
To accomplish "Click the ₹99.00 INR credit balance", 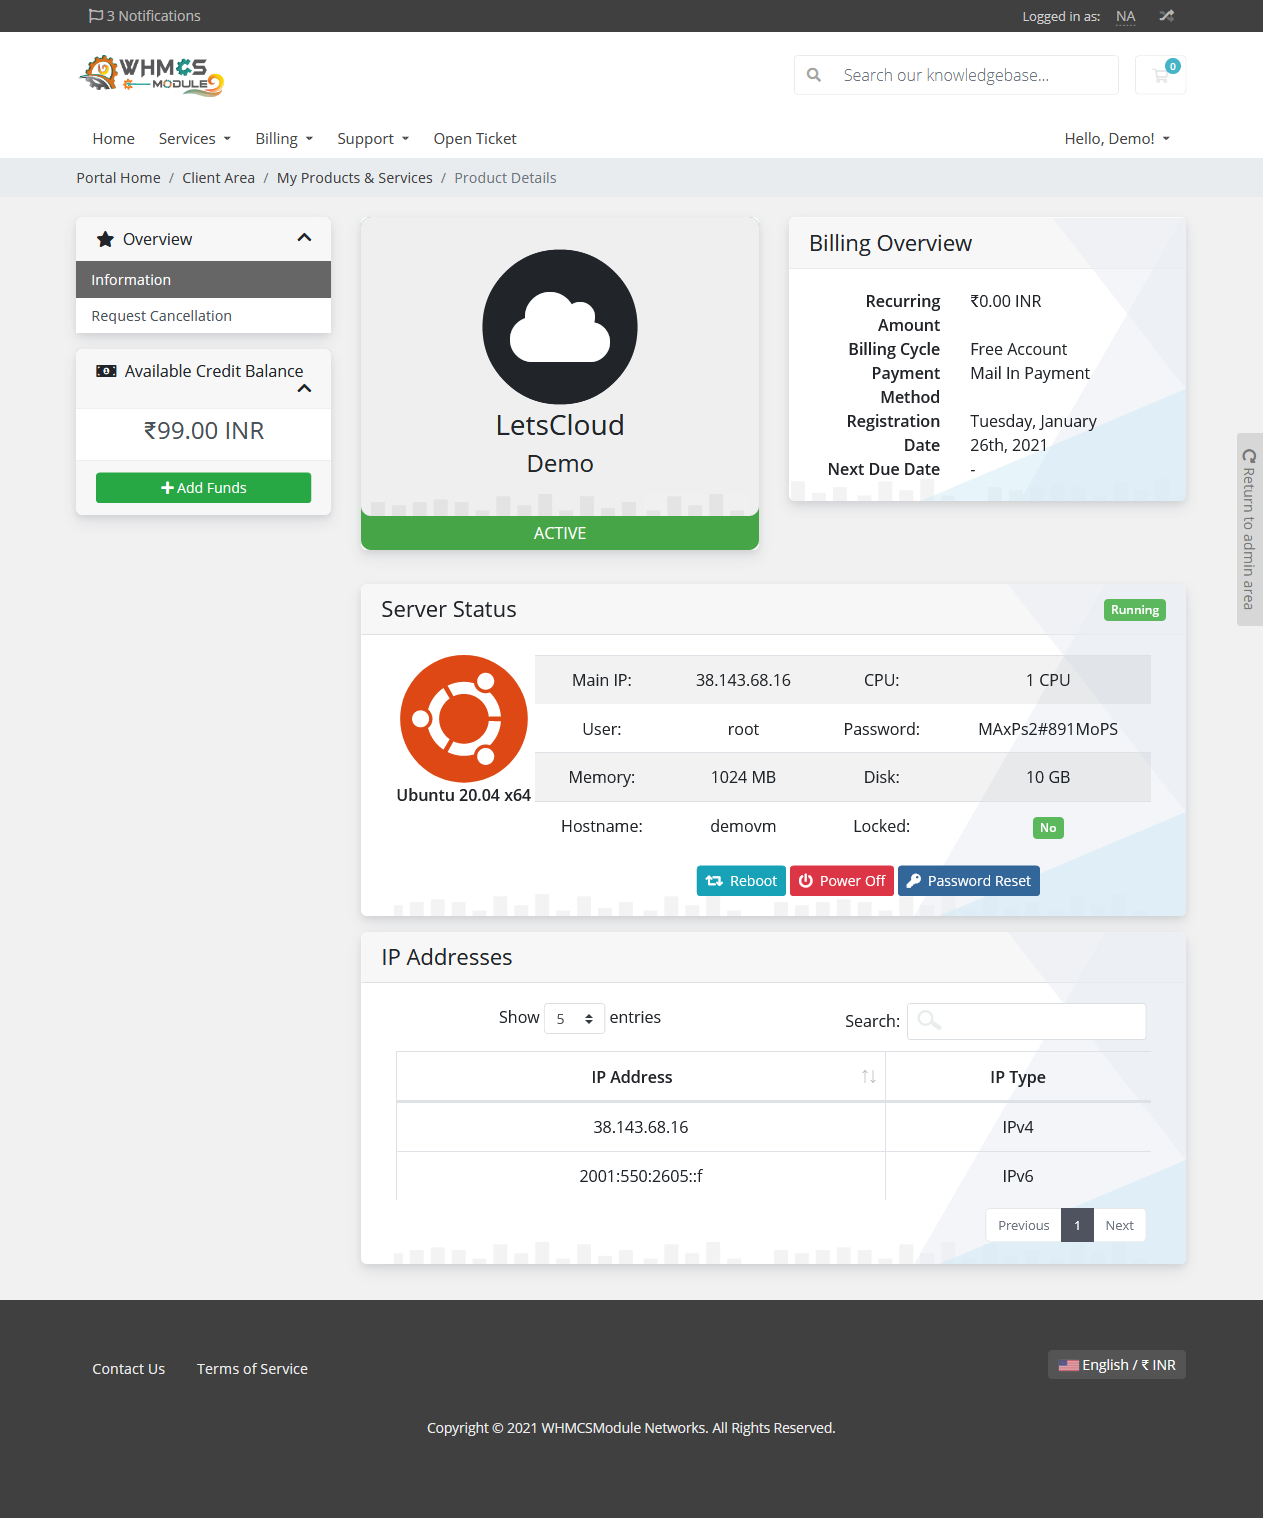I will coord(204,431).
